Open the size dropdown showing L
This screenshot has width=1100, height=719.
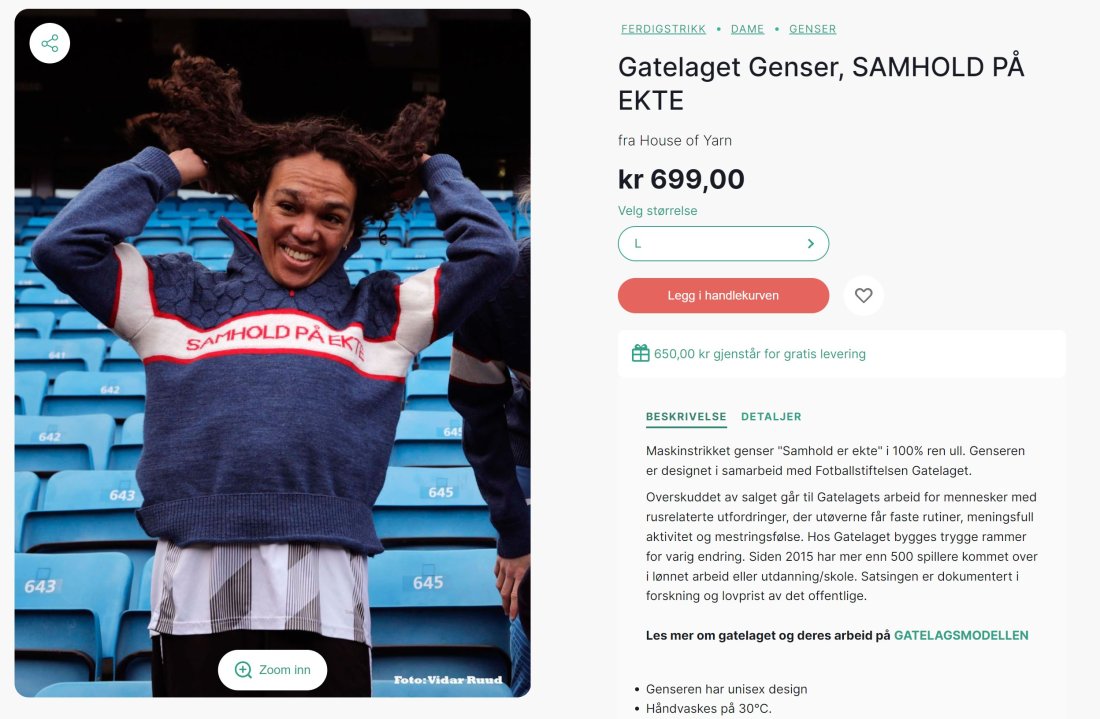point(723,243)
